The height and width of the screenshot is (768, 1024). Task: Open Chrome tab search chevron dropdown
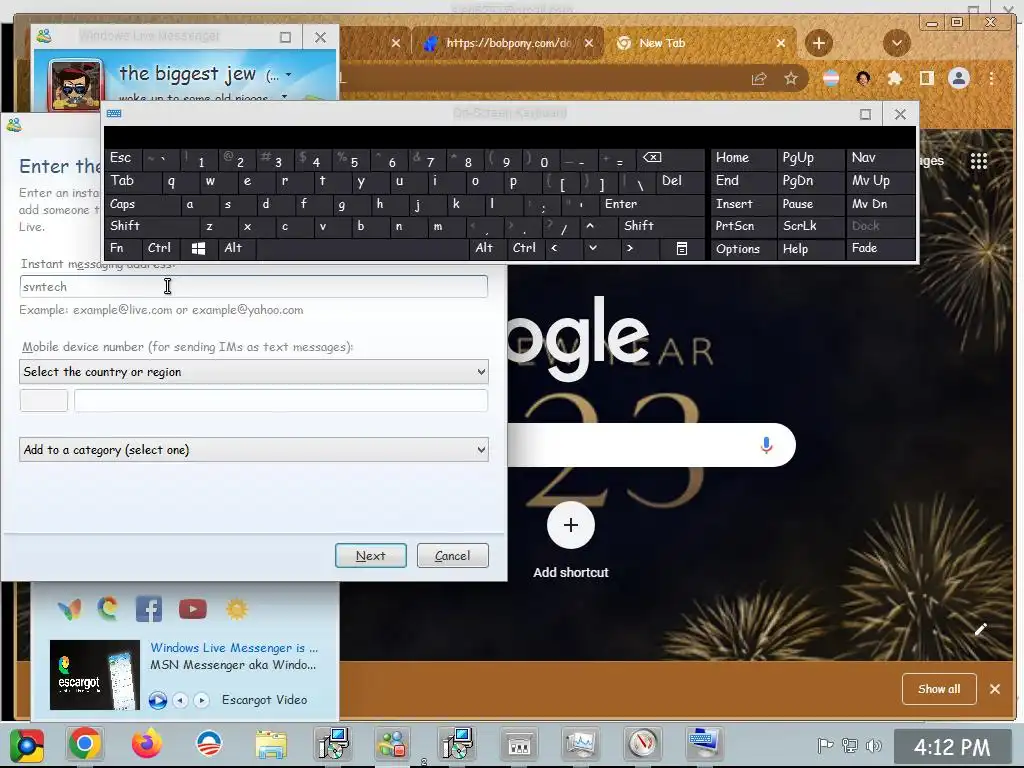(897, 43)
